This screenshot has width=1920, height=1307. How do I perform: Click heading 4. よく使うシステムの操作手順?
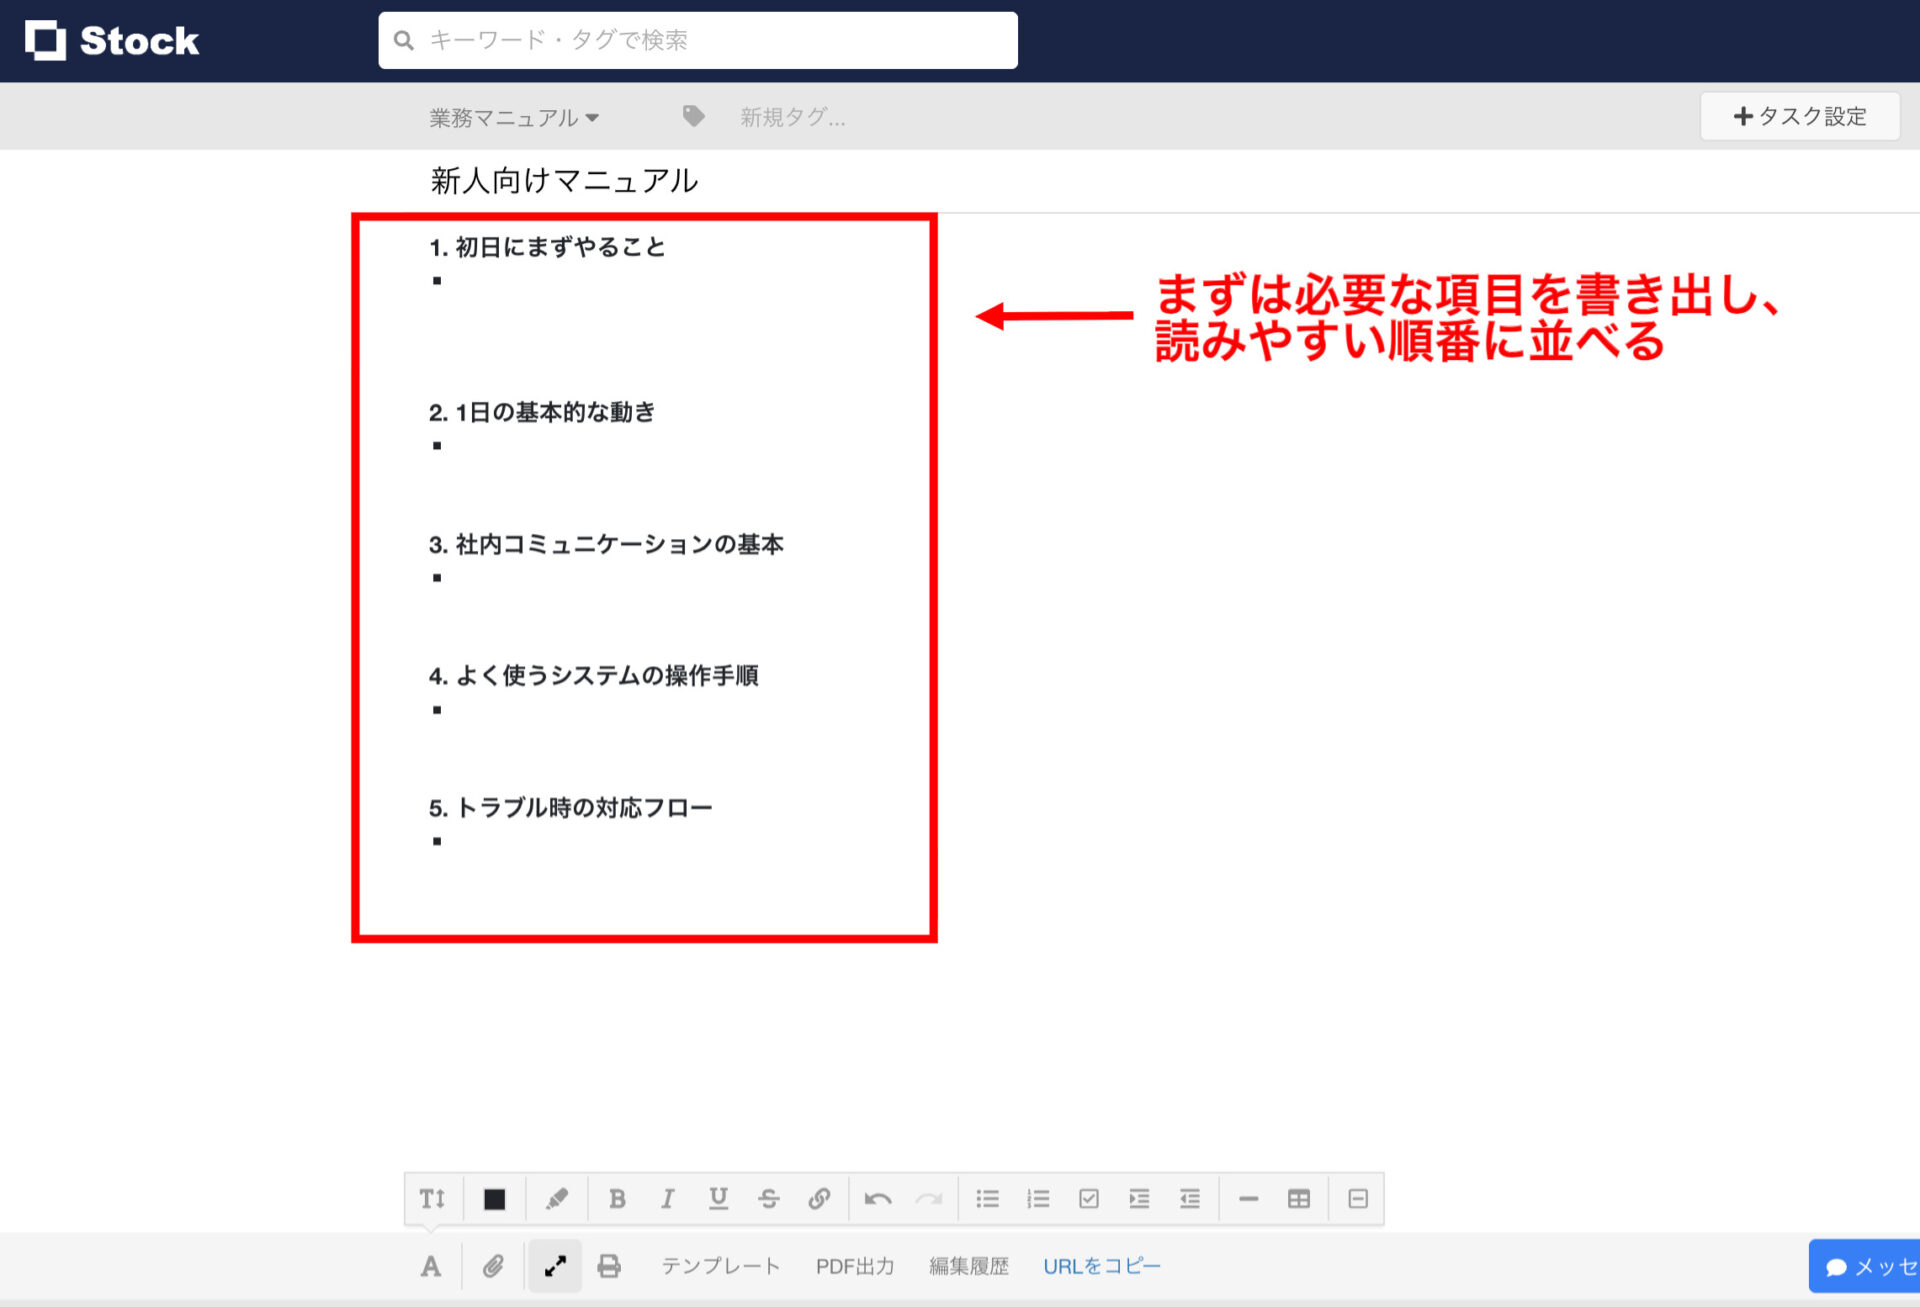click(593, 676)
